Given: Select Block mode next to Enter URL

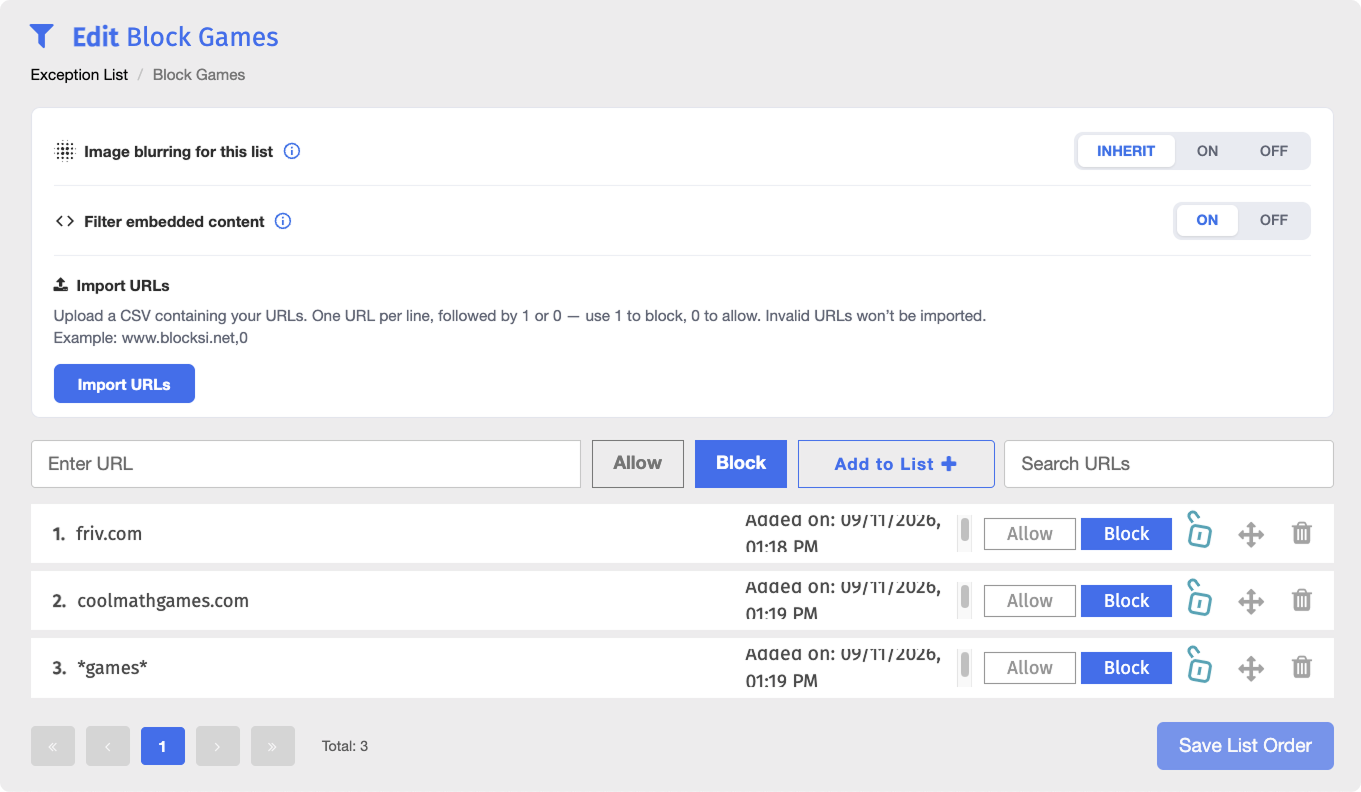Looking at the screenshot, I should coord(741,464).
